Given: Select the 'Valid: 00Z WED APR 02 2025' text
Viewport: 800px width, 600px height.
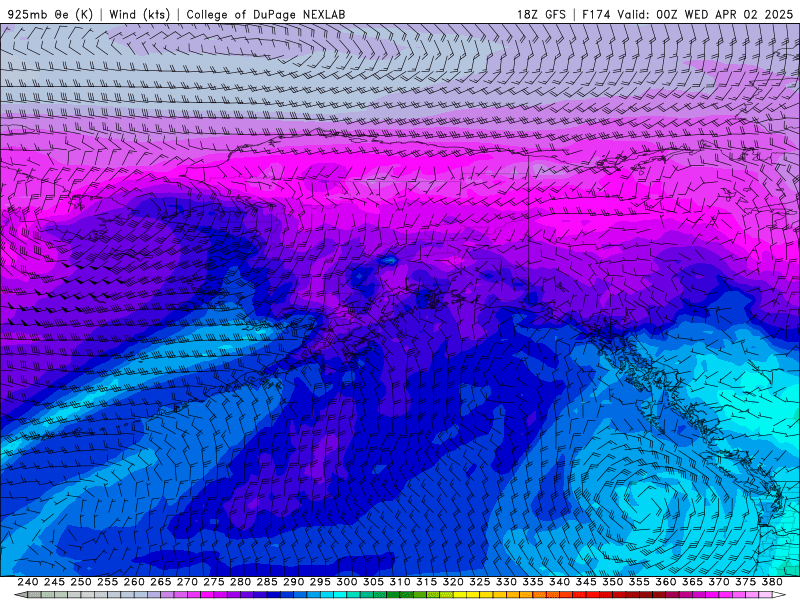Looking at the screenshot, I should click(x=705, y=14).
